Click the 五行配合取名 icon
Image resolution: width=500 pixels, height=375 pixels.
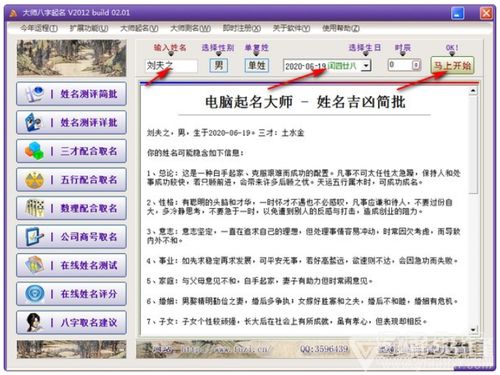click(x=34, y=180)
